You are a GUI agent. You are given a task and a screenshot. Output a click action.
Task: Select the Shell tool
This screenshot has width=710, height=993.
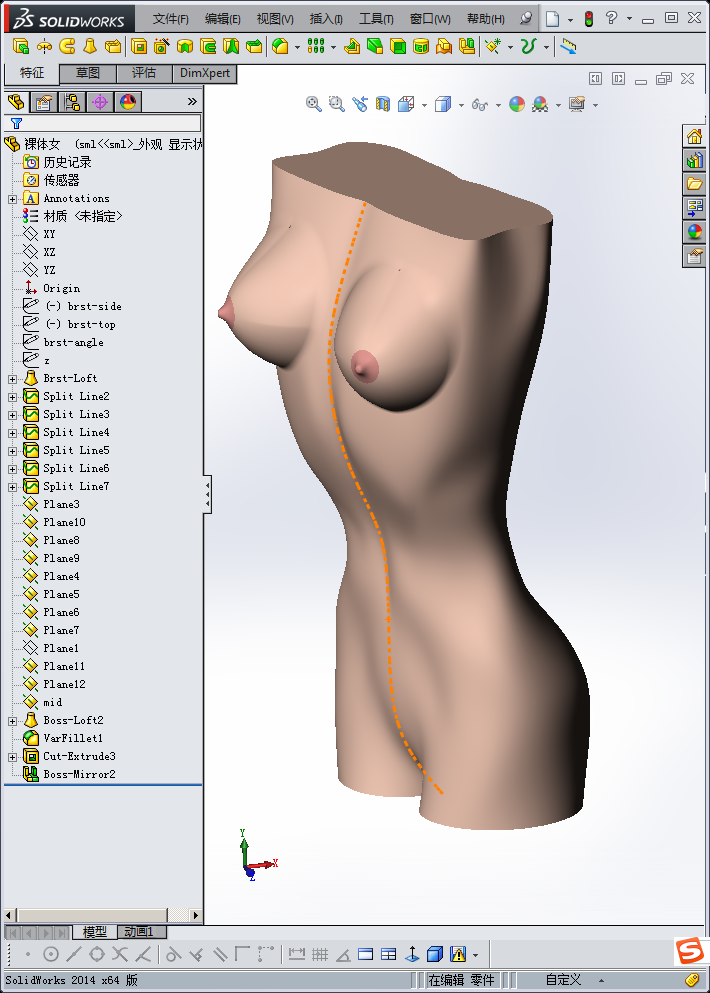pos(398,46)
